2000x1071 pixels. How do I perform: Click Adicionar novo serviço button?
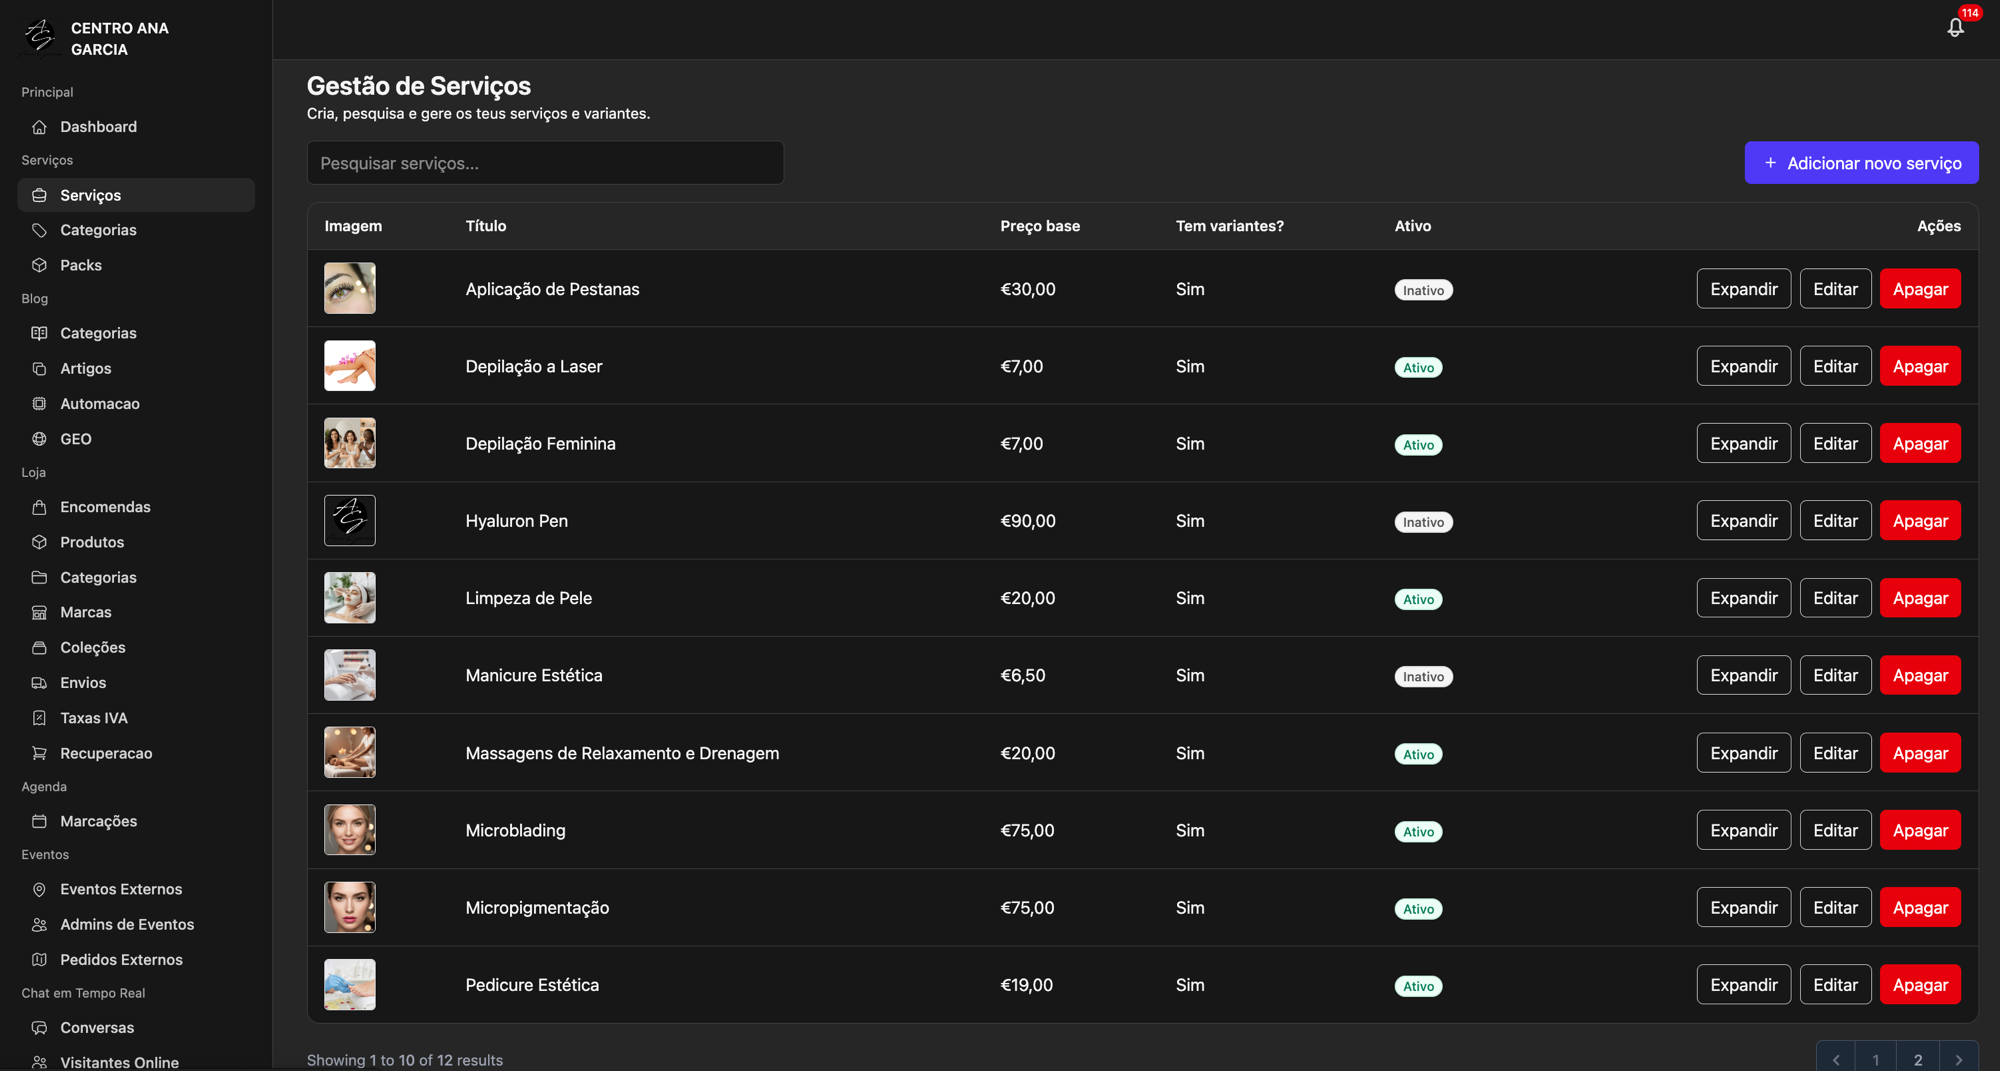[x=1861, y=163]
